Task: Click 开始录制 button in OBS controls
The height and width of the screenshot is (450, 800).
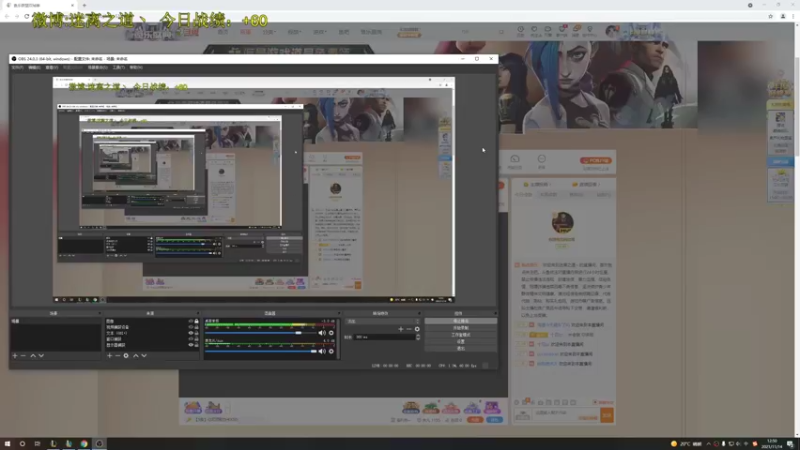Action: click(461, 328)
